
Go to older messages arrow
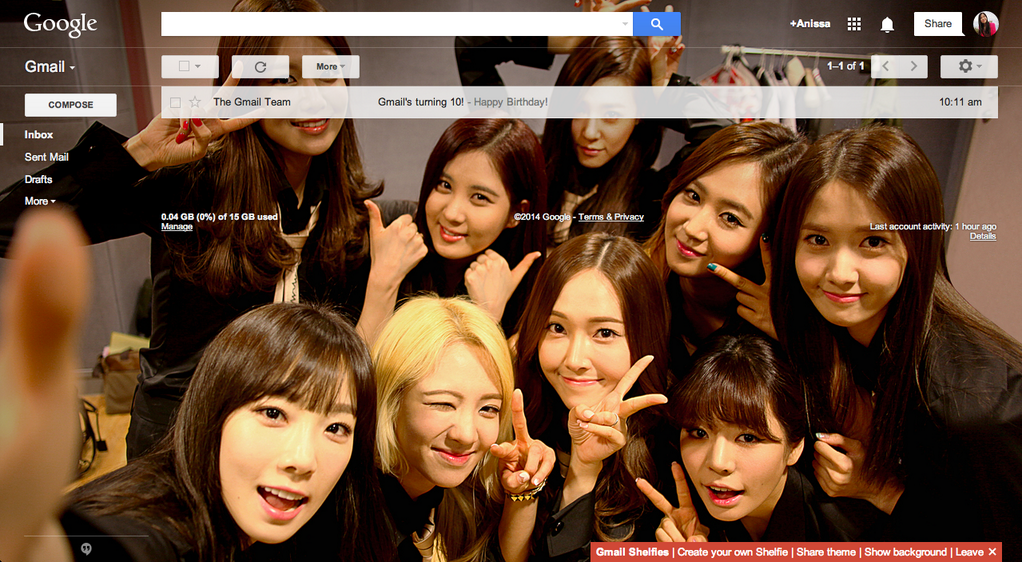[914, 67]
